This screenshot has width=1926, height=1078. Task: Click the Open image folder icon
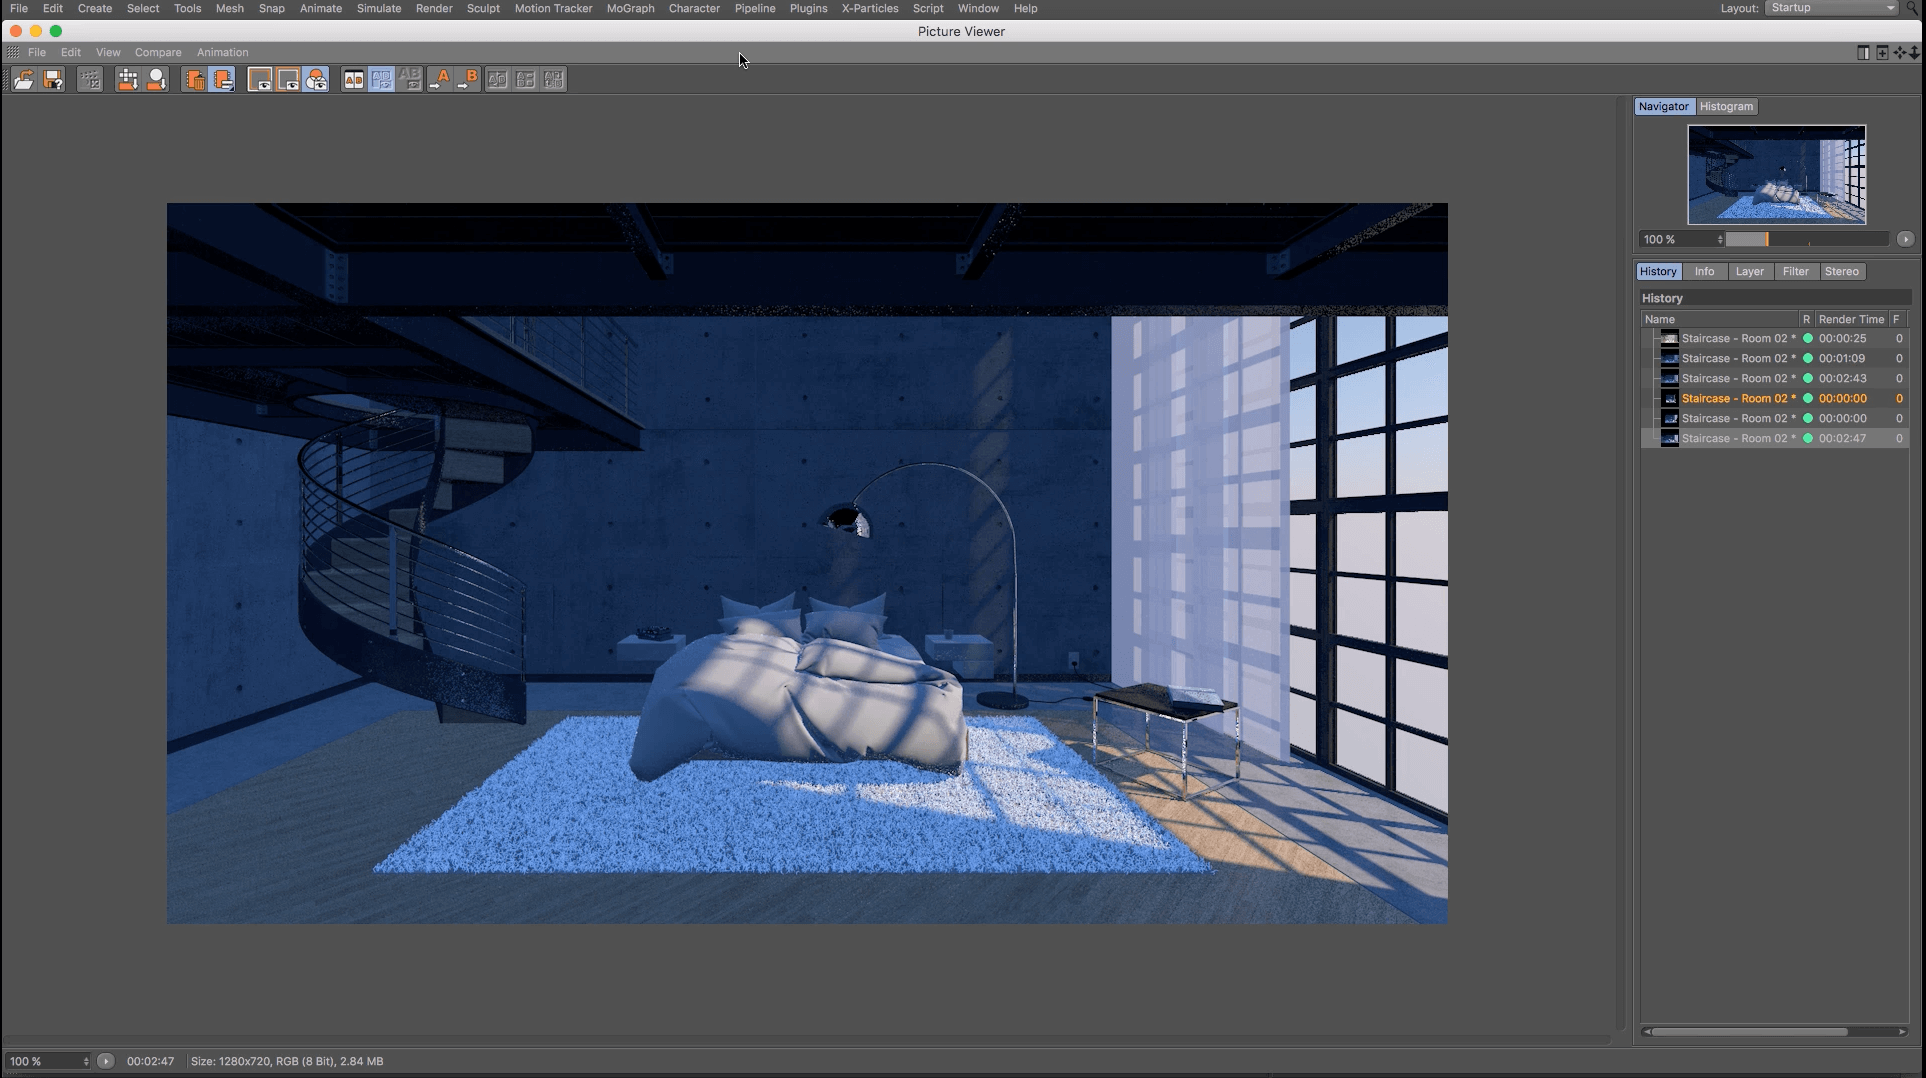click(23, 80)
